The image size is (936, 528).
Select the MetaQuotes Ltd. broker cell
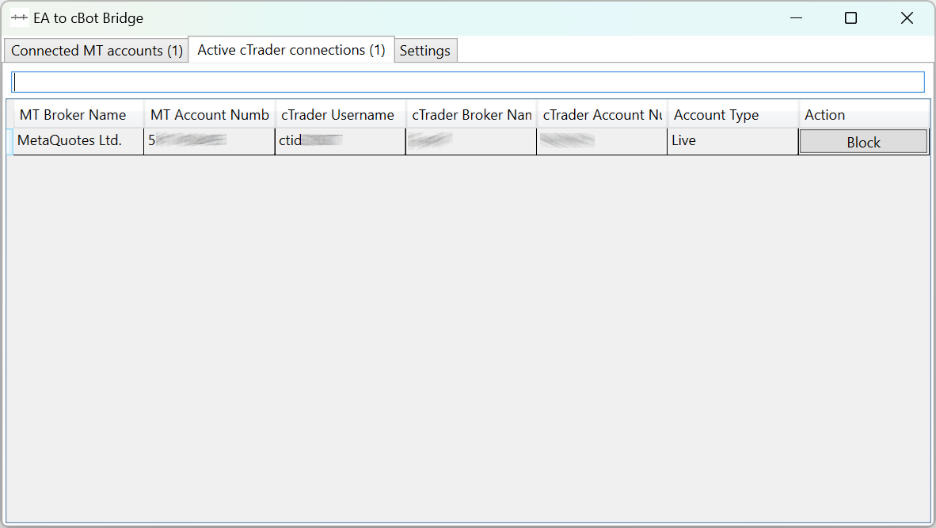point(75,141)
